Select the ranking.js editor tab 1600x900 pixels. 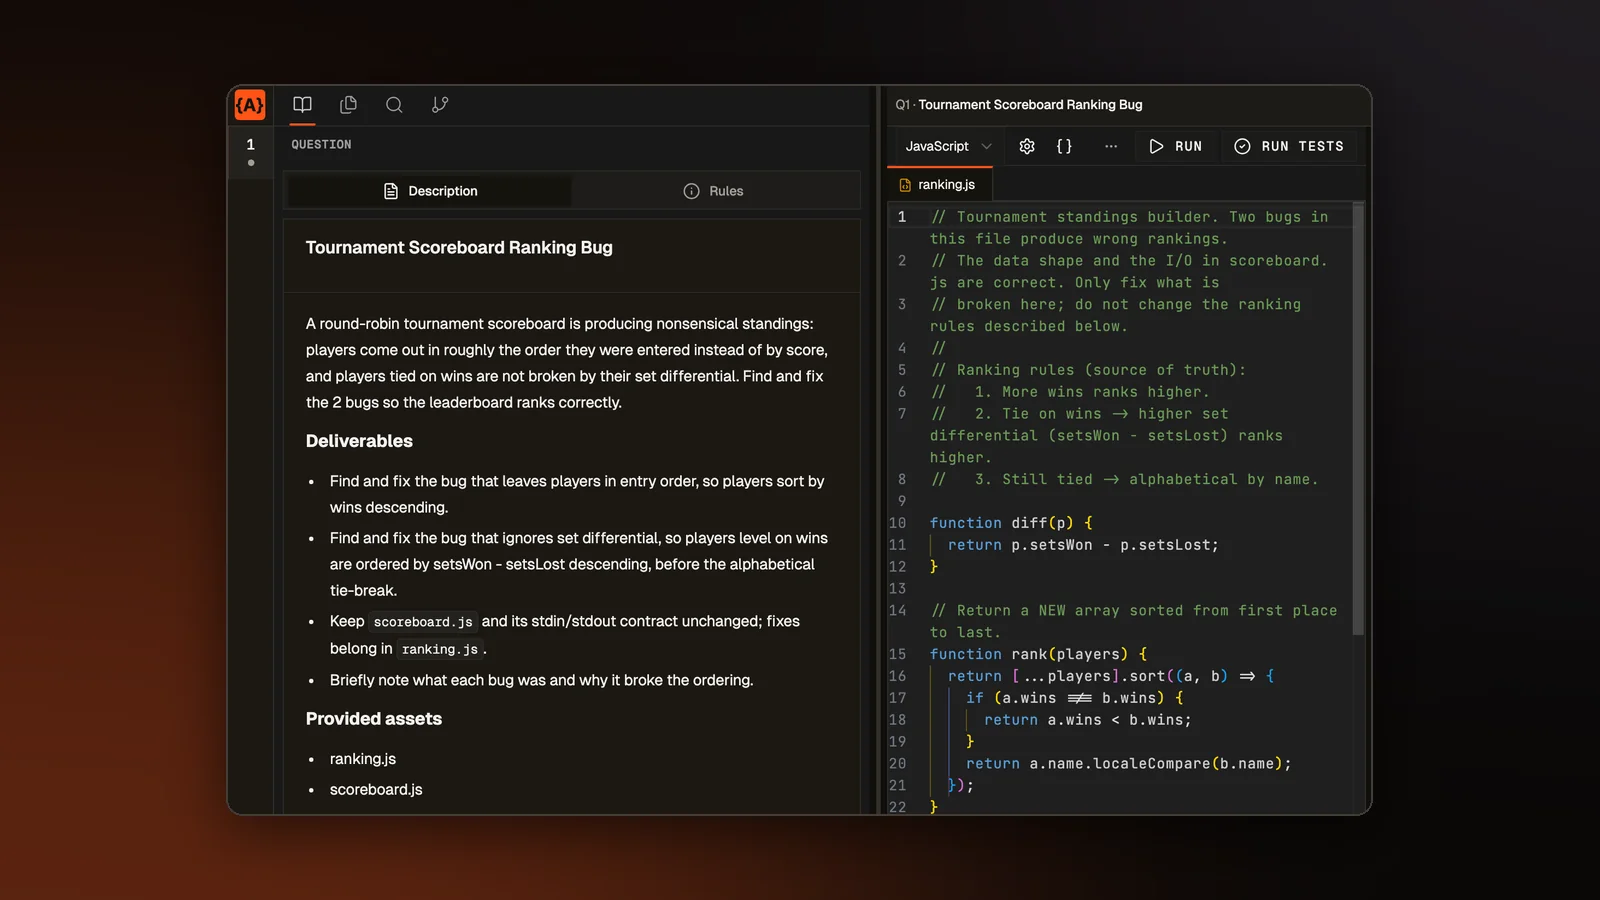coord(939,185)
